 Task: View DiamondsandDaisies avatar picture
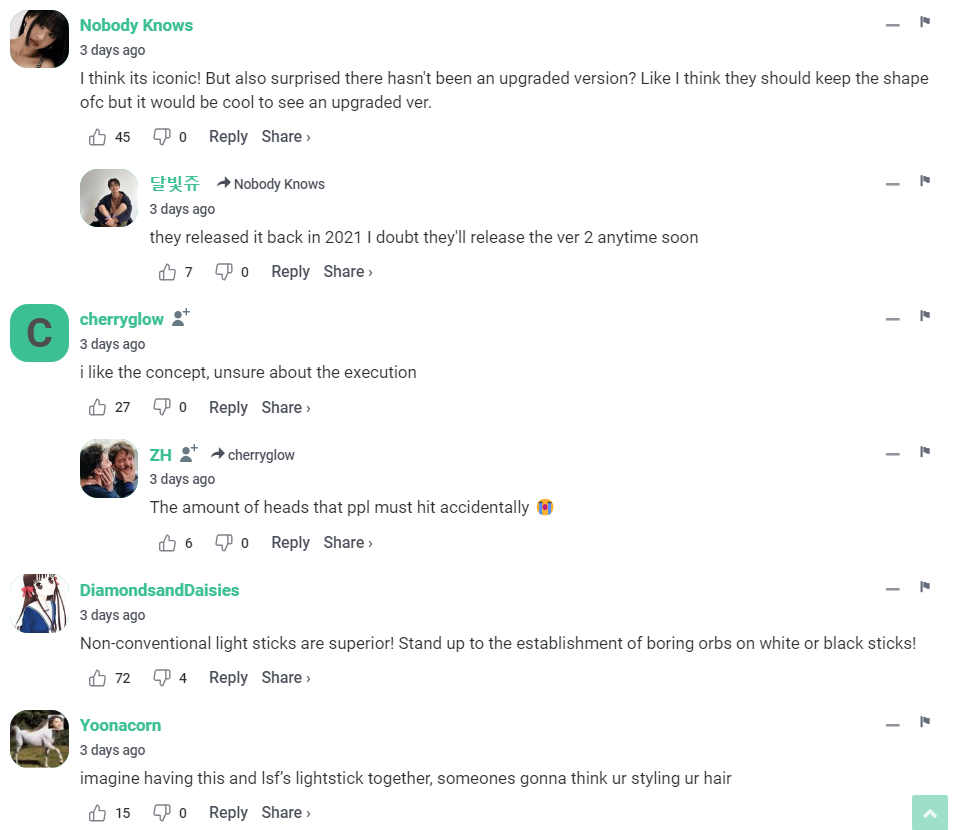[x=39, y=603]
